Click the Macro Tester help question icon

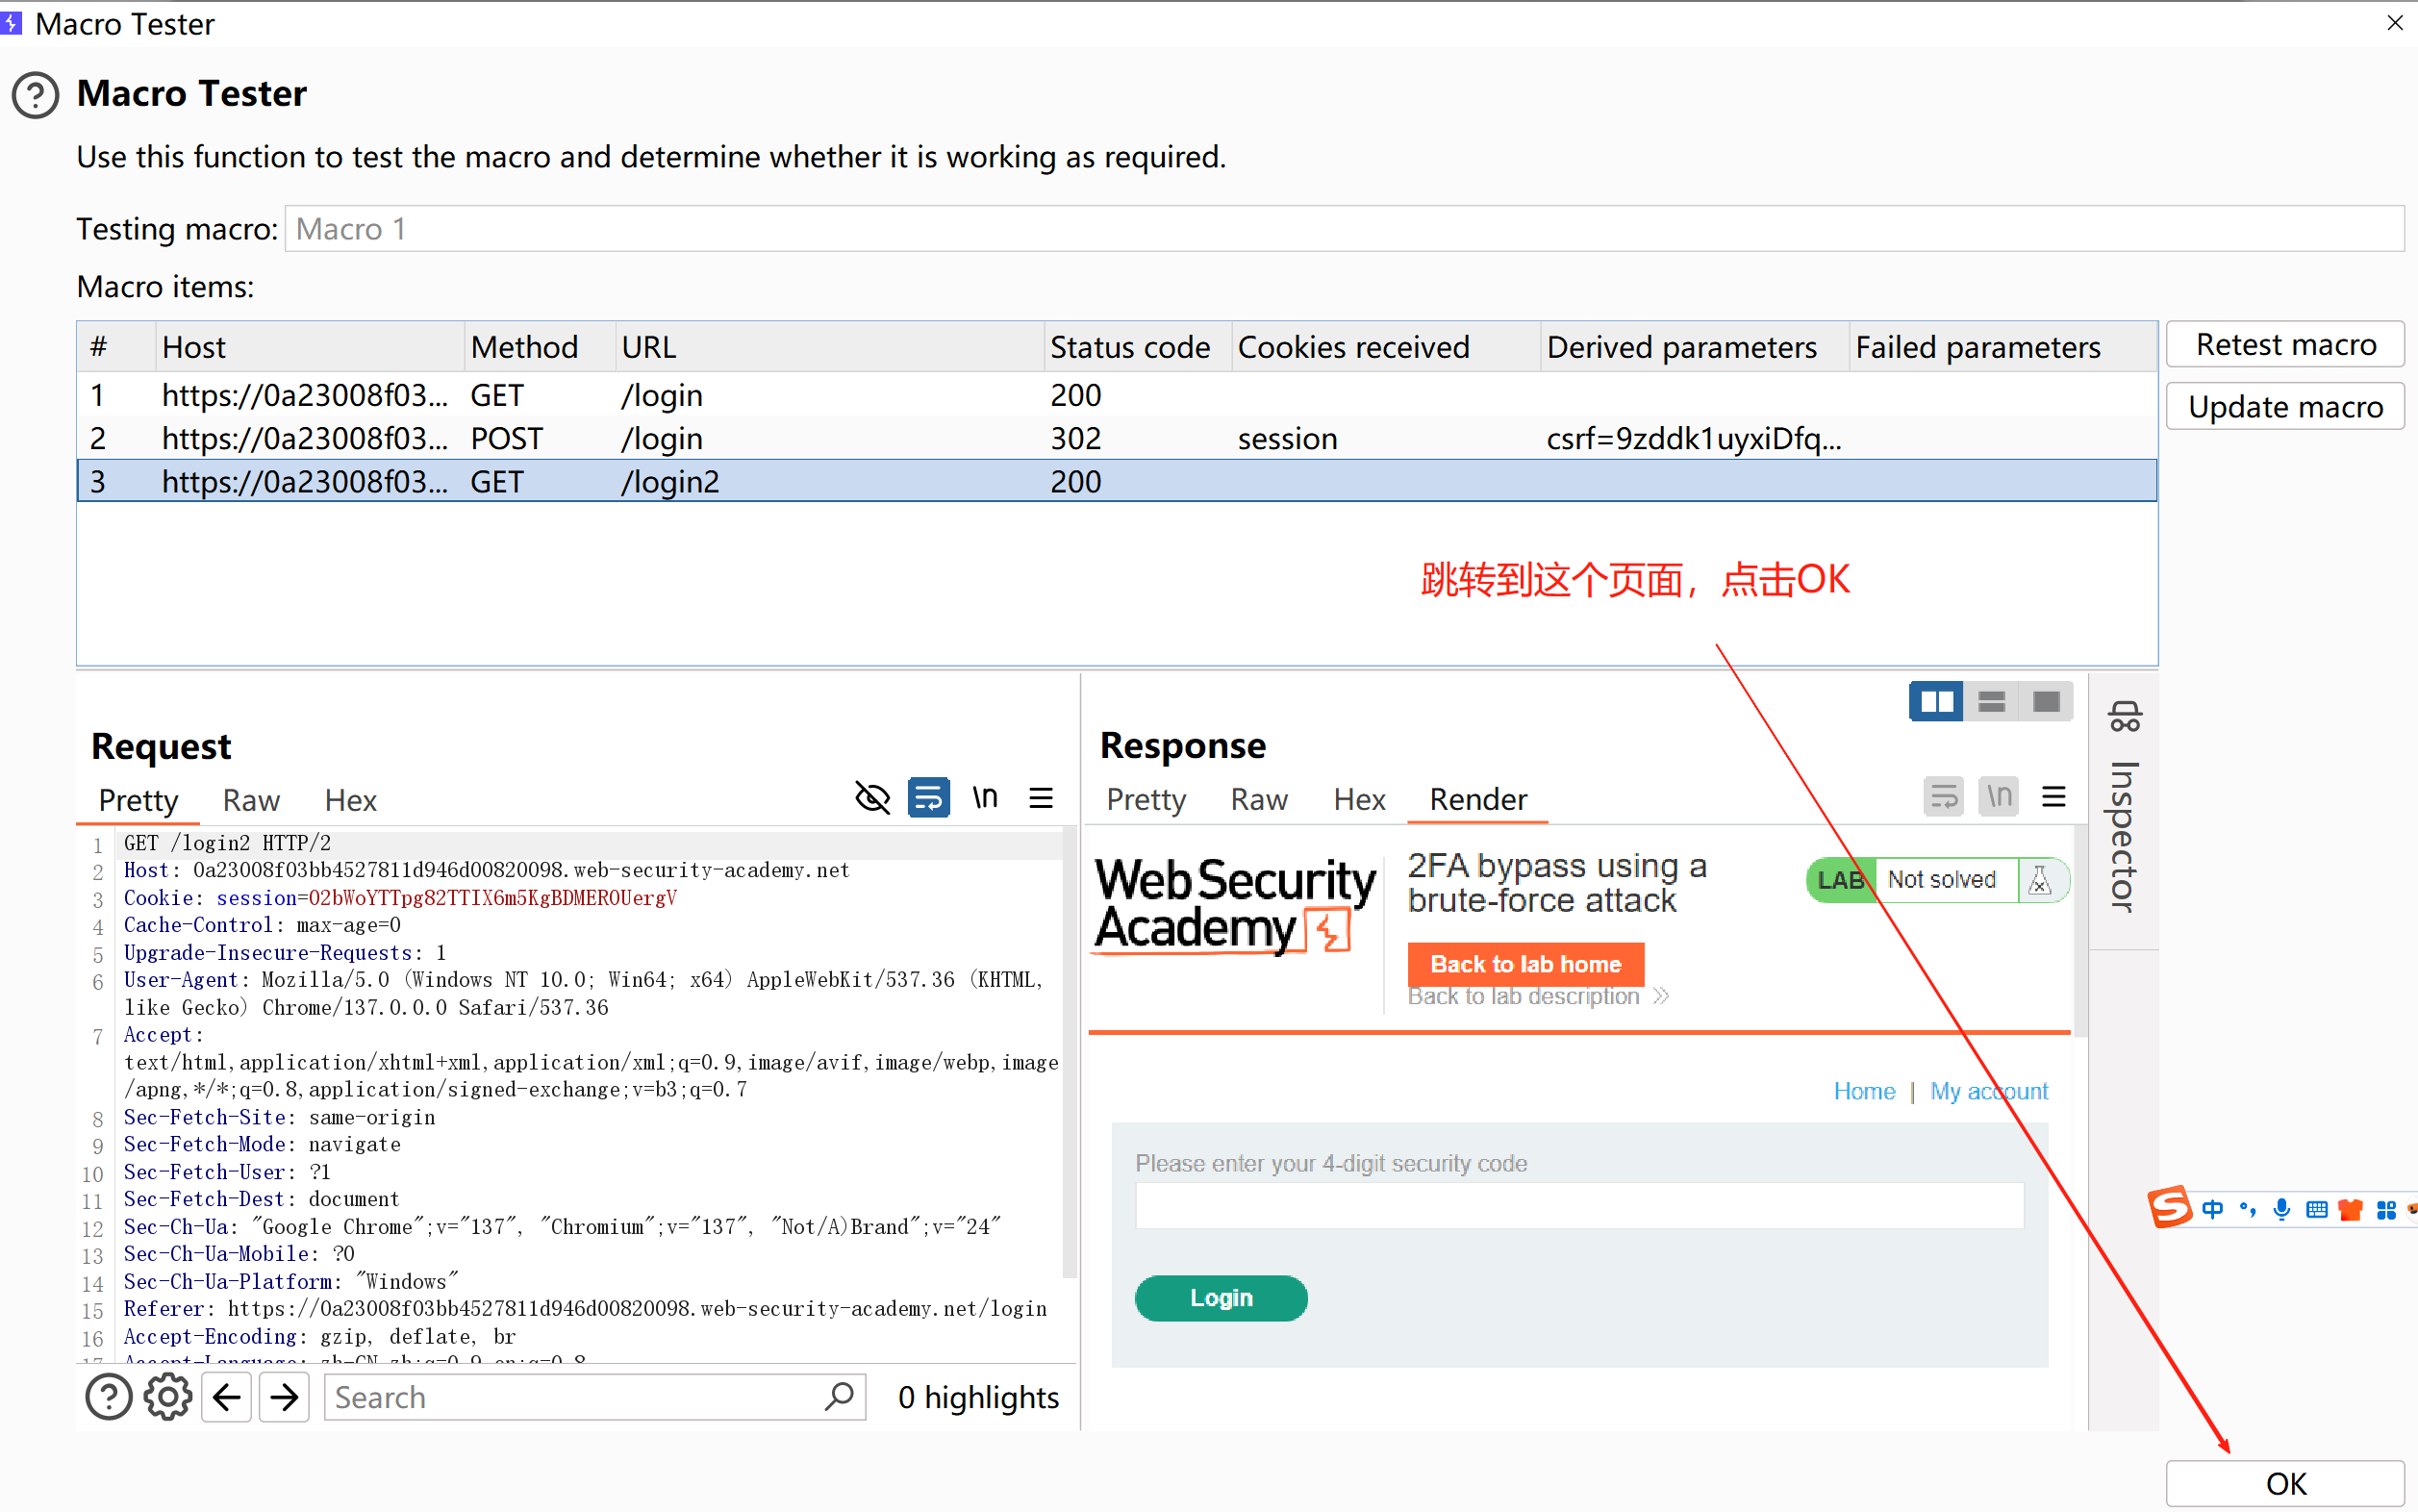tap(35, 96)
